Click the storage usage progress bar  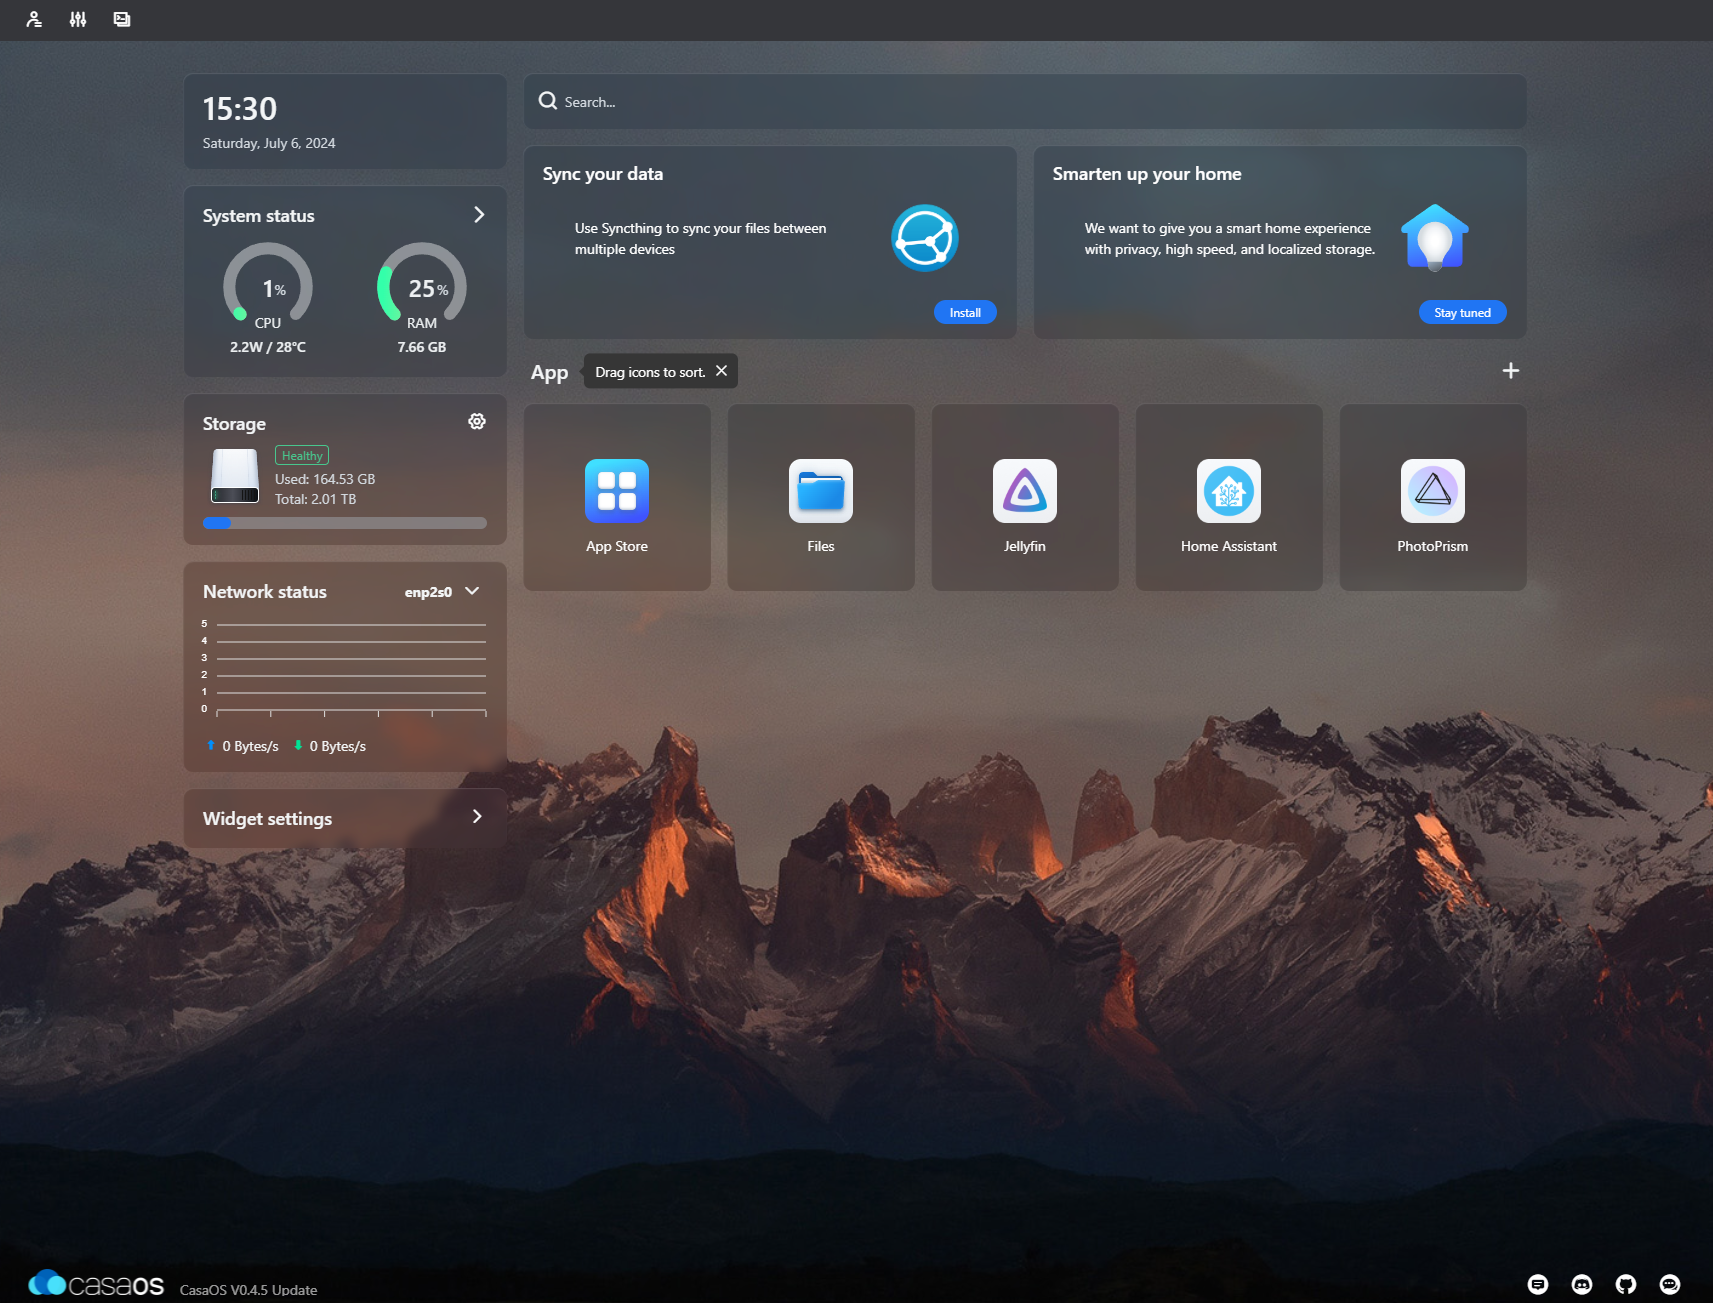345,522
